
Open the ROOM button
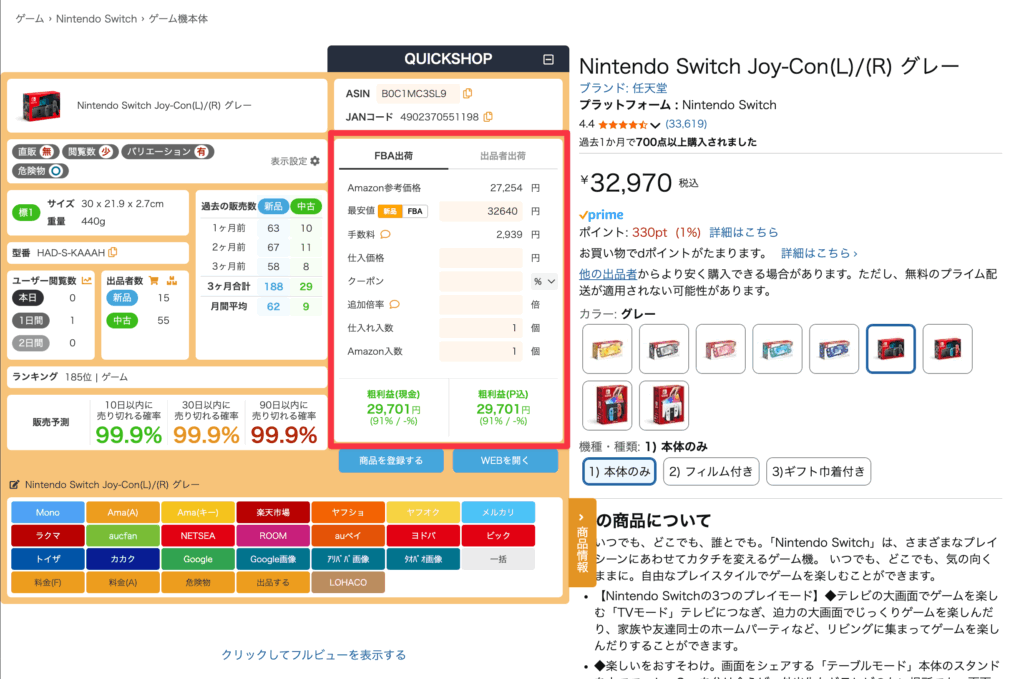coord(273,536)
